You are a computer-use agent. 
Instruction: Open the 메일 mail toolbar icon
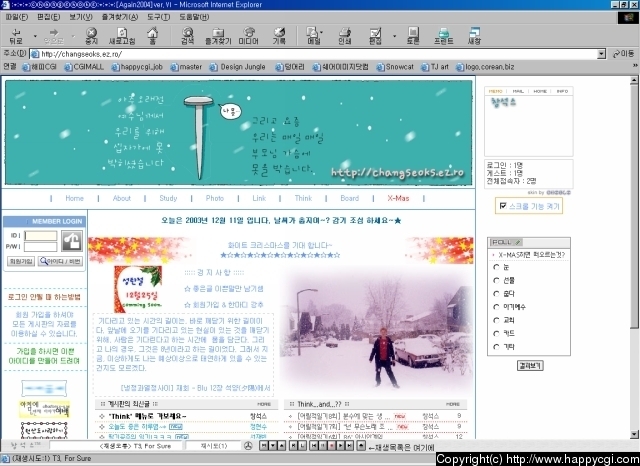click(x=313, y=36)
